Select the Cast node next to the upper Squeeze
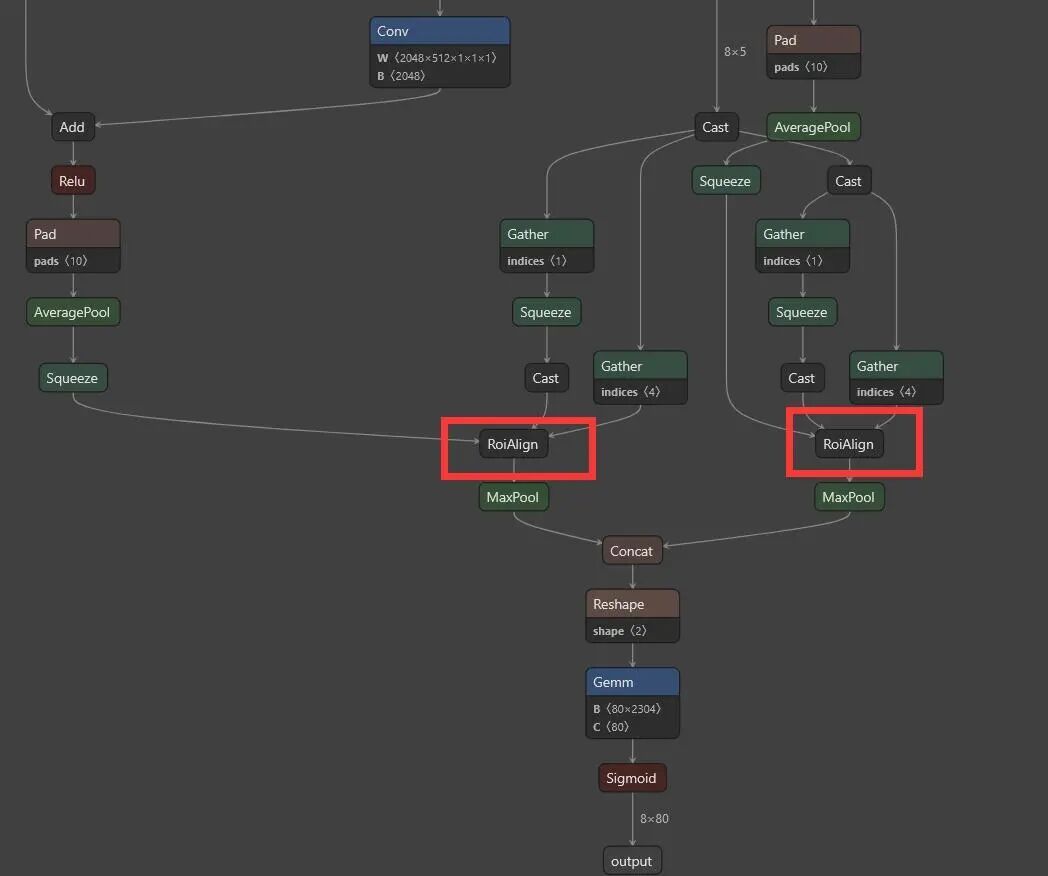Image resolution: width=1048 pixels, height=876 pixels. [849, 181]
